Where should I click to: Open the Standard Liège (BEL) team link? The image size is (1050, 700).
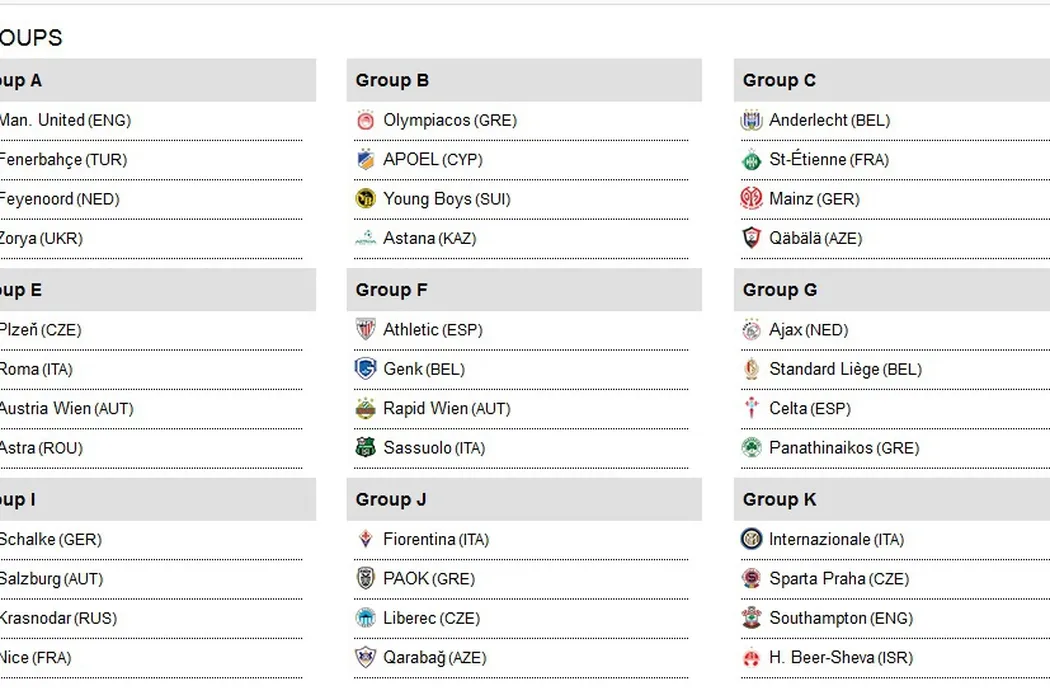click(x=845, y=369)
